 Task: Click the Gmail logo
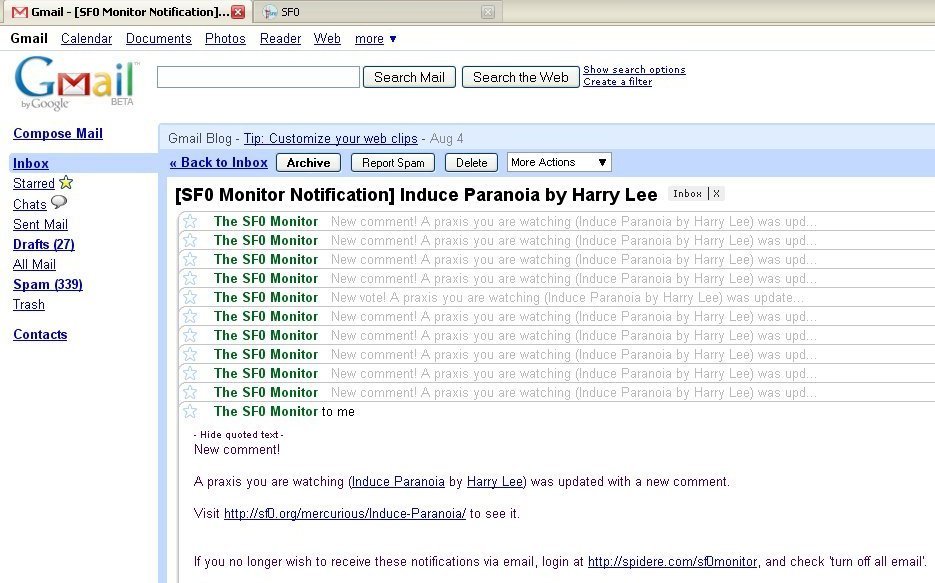(76, 82)
